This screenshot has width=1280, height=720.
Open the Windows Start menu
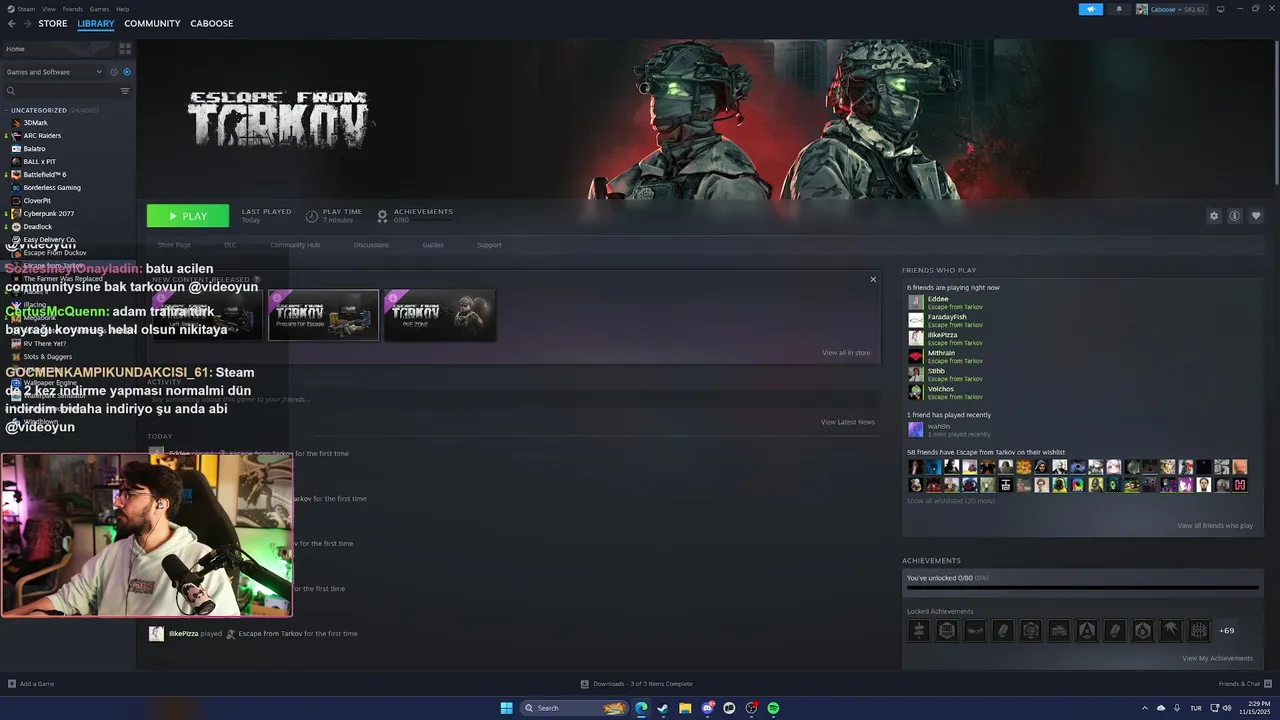tap(507, 708)
